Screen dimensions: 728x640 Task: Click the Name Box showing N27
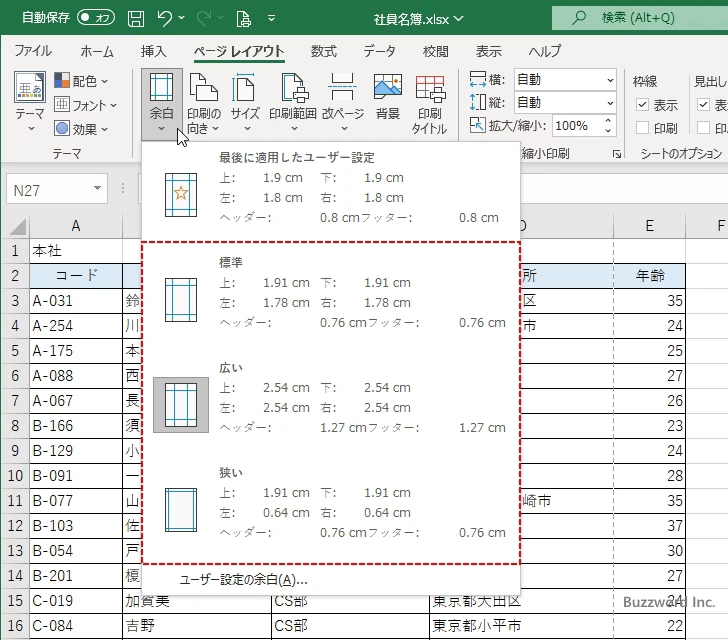(50, 190)
